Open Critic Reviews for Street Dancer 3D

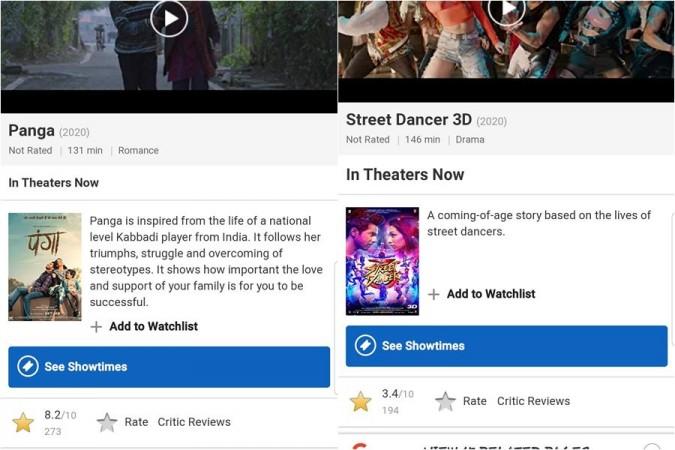[x=533, y=401]
